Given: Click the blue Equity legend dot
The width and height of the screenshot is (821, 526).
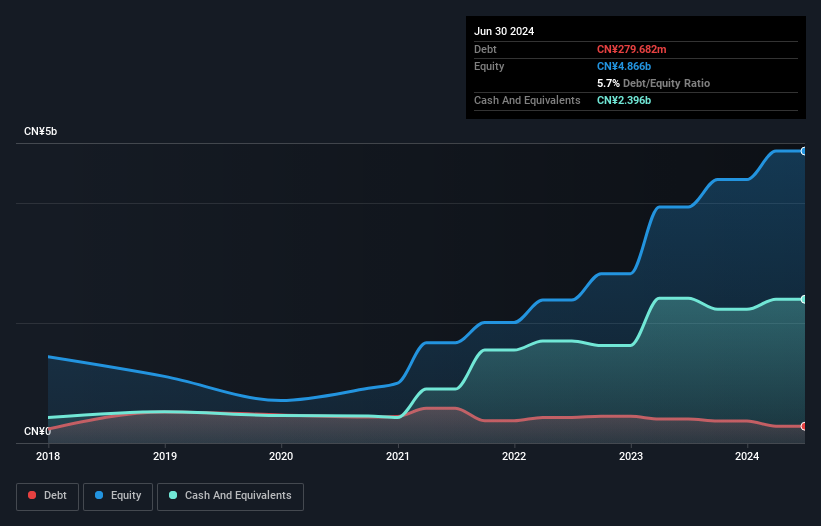Looking at the screenshot, I should pyautogui.click(x=99, y=495).
